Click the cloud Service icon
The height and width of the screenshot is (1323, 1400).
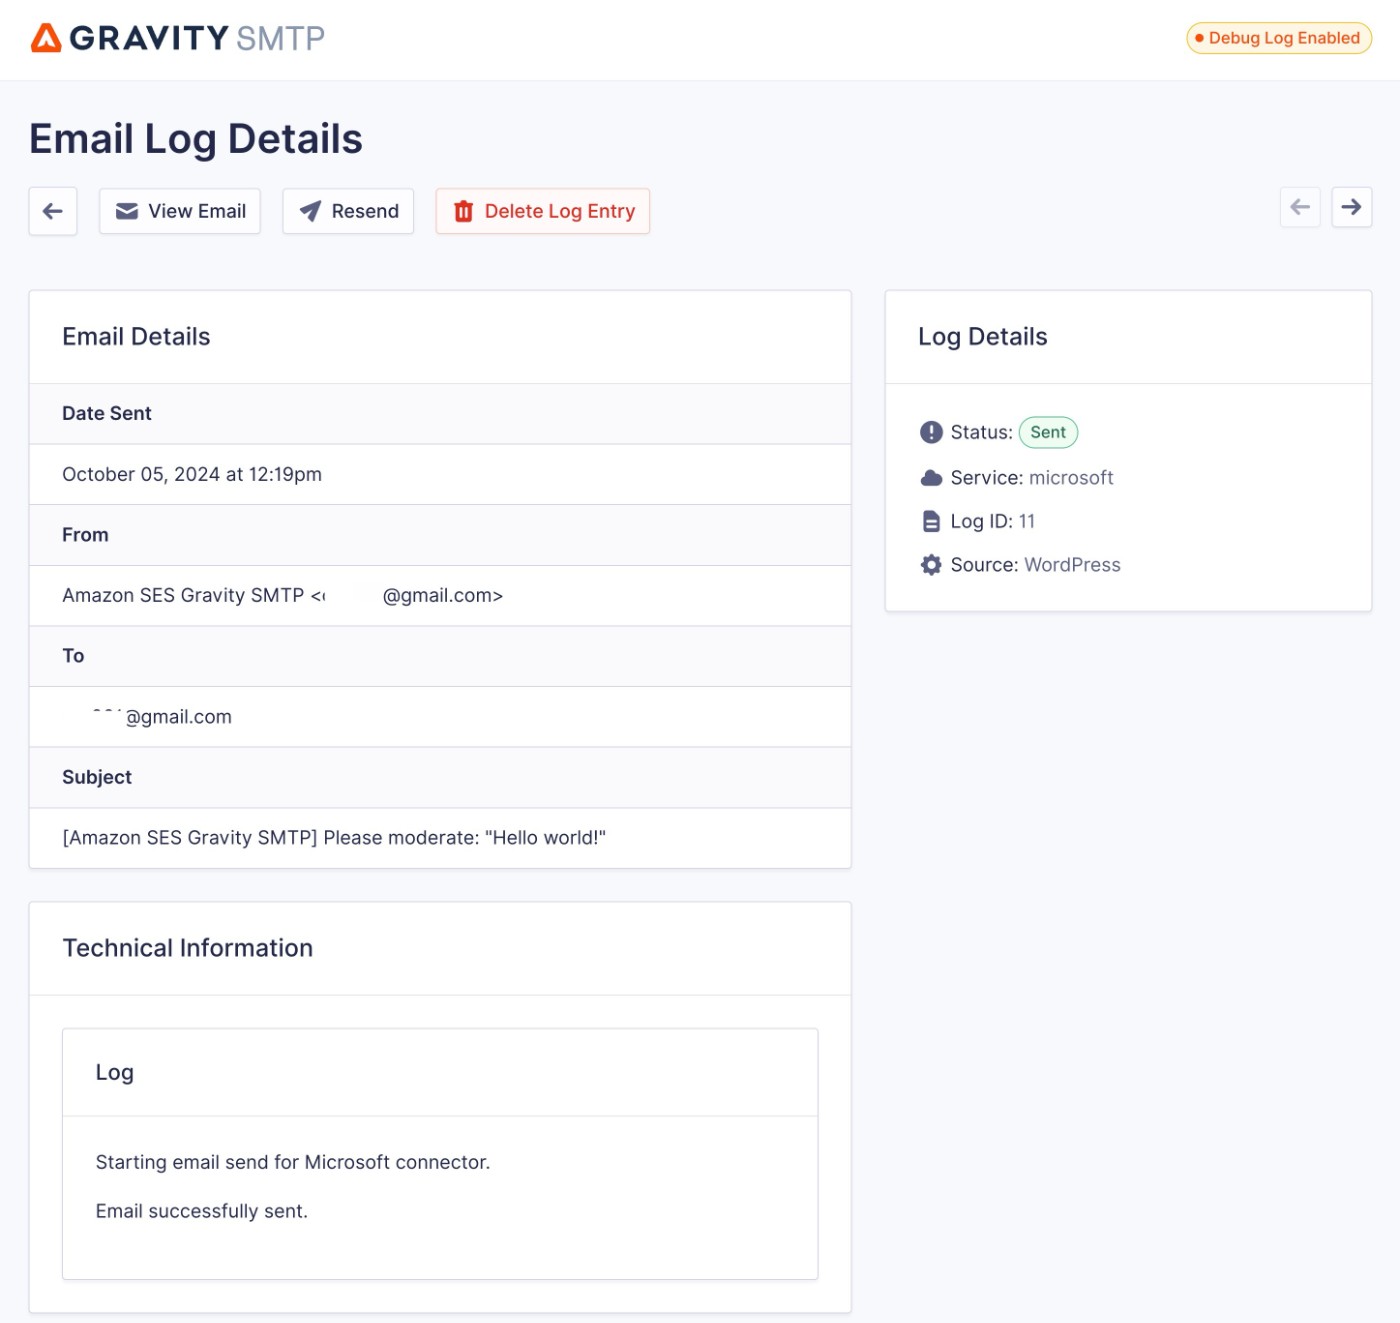(x=931, y=478)
